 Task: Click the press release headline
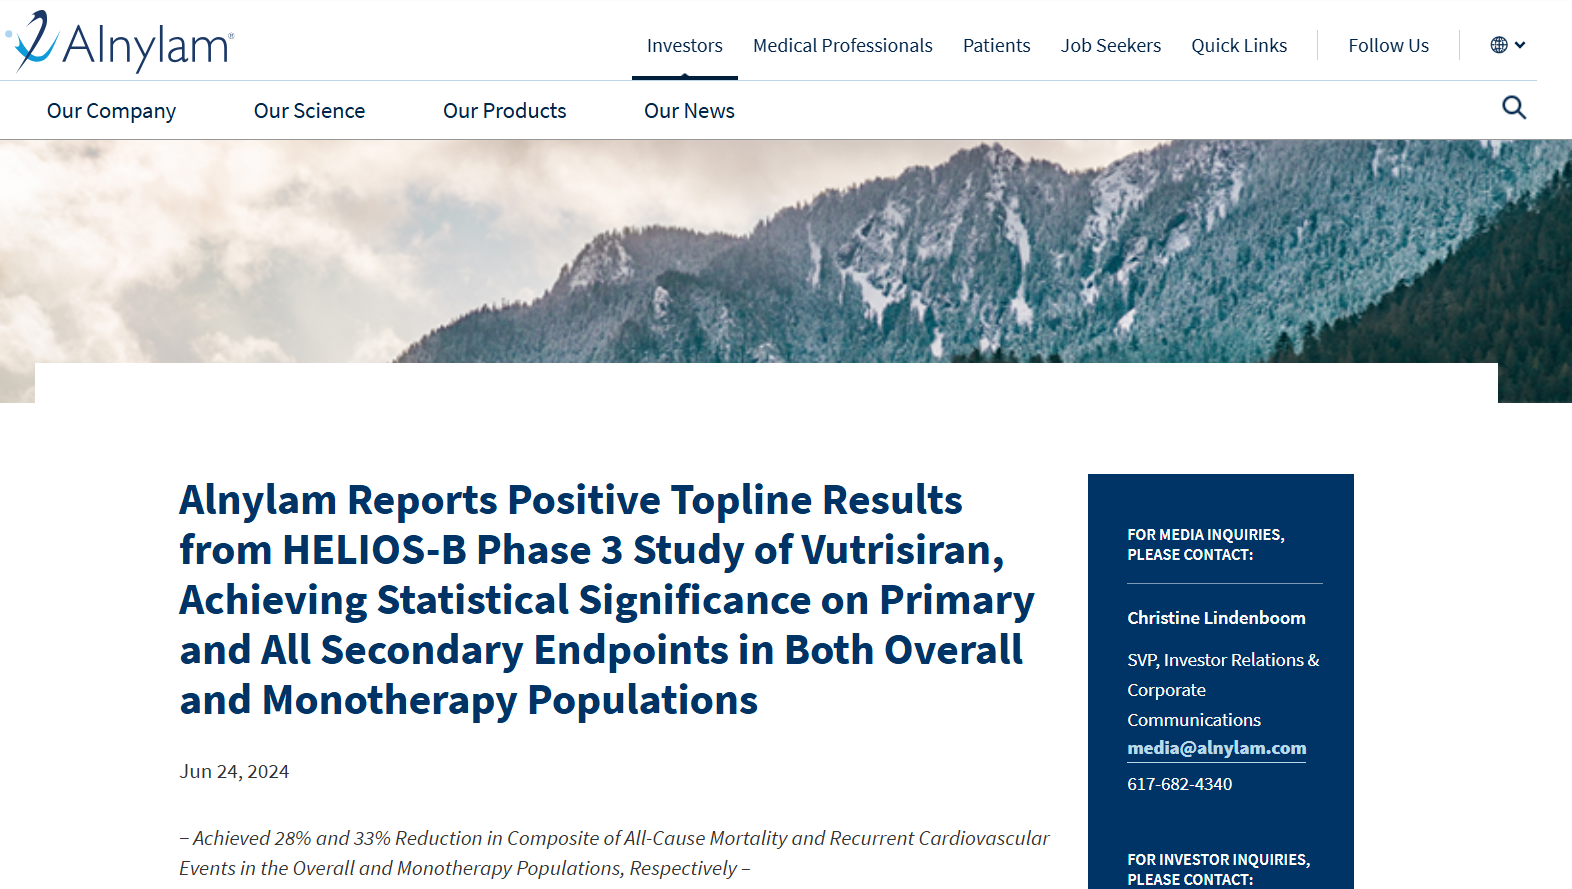click(x=607, y=600)
